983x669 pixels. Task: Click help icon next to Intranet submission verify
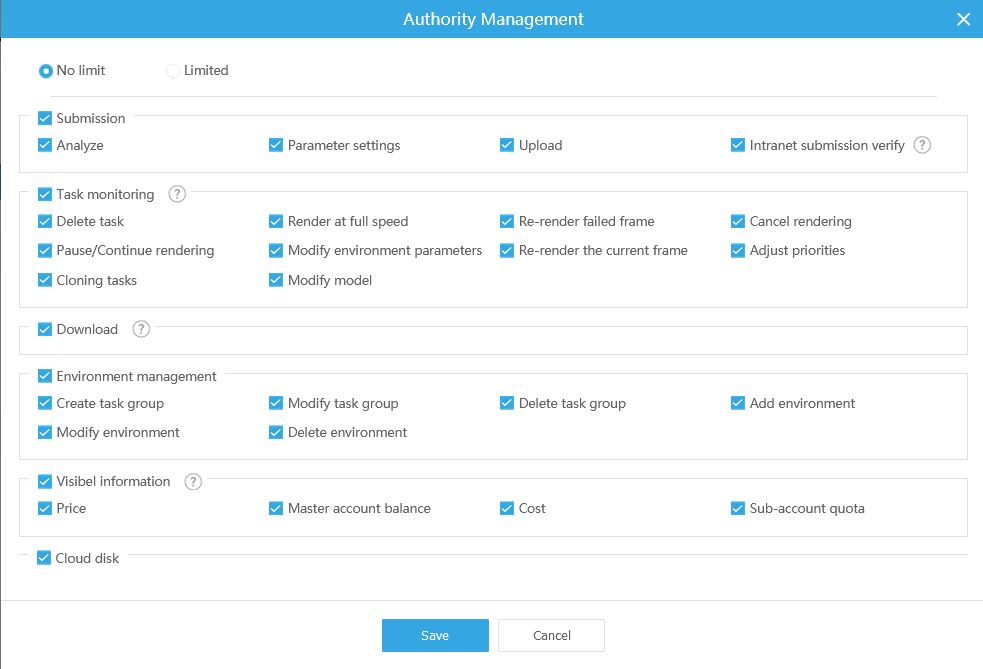[922, 145]
